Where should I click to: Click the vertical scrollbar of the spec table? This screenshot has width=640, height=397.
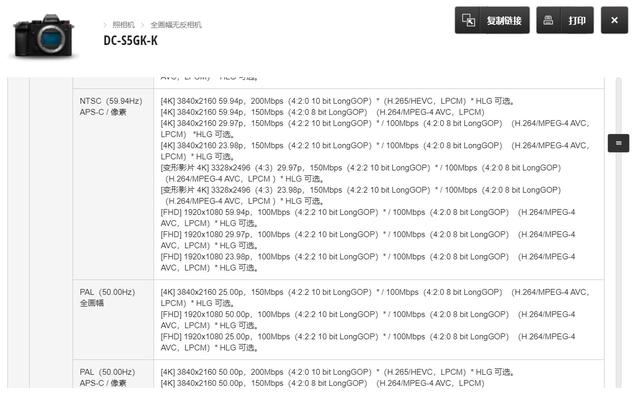pos(619,233)
